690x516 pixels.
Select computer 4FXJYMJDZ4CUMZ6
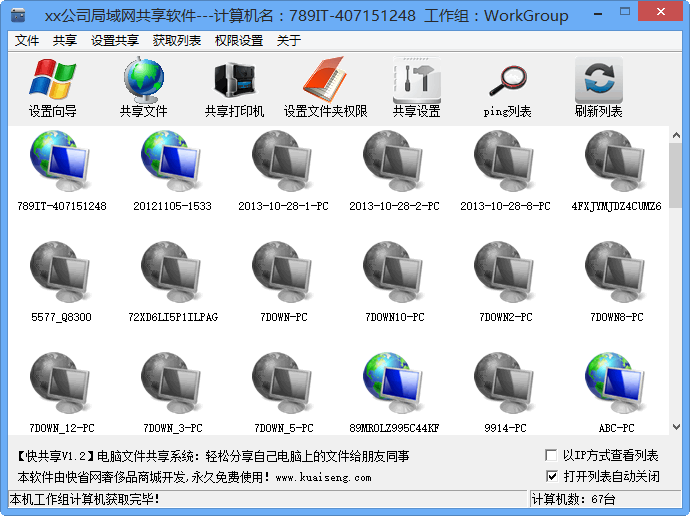(616, 171)
